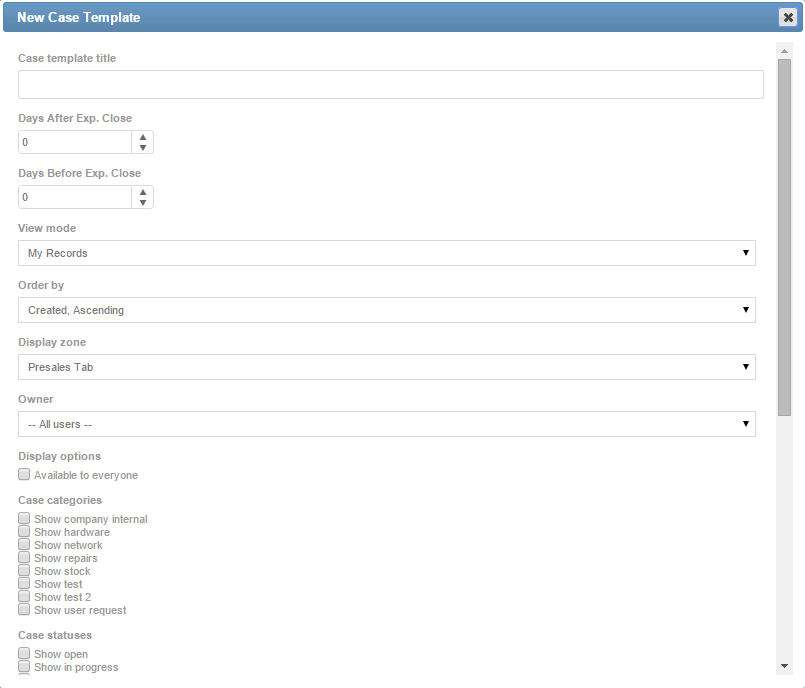Click the scrollbar up arrow
Viewport: 805px width, 688px height.
(x=784, y=51)
